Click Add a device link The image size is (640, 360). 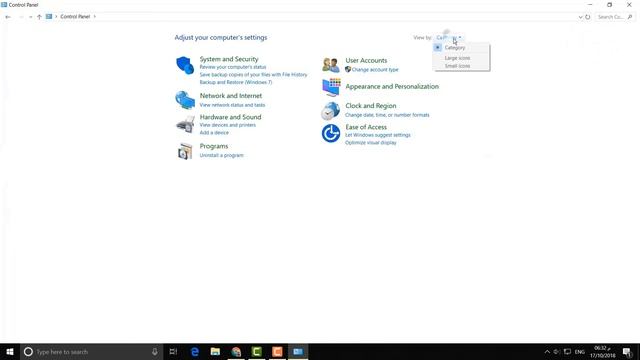tap(214, 133)
